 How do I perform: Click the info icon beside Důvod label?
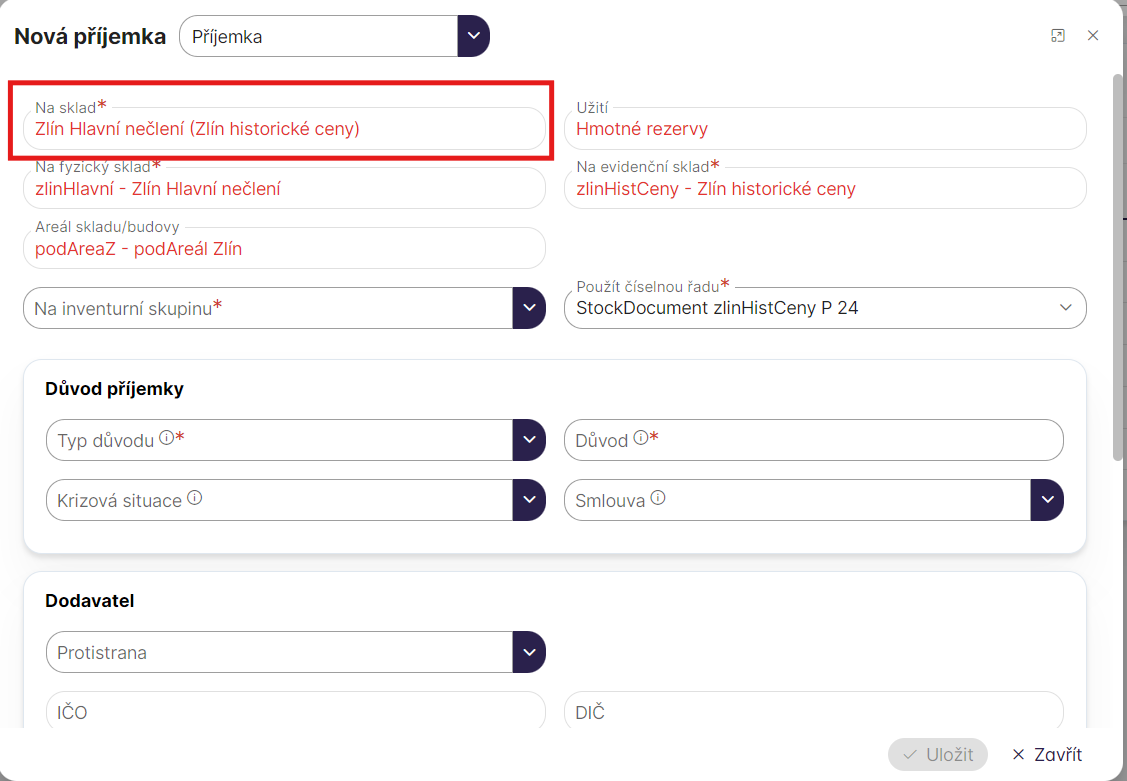coord(640,438)
